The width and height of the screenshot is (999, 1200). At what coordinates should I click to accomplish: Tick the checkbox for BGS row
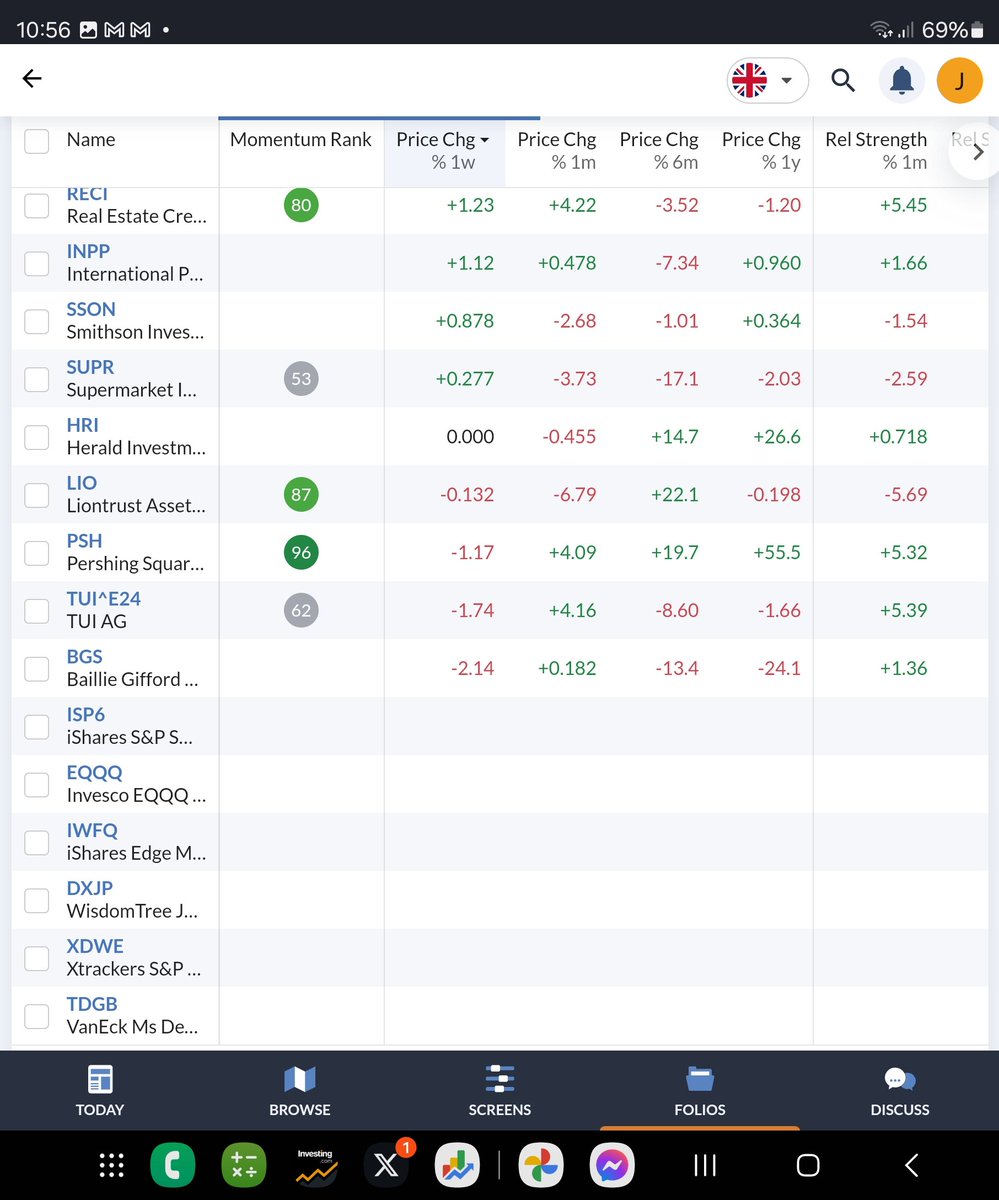click(x=37, y=668)
